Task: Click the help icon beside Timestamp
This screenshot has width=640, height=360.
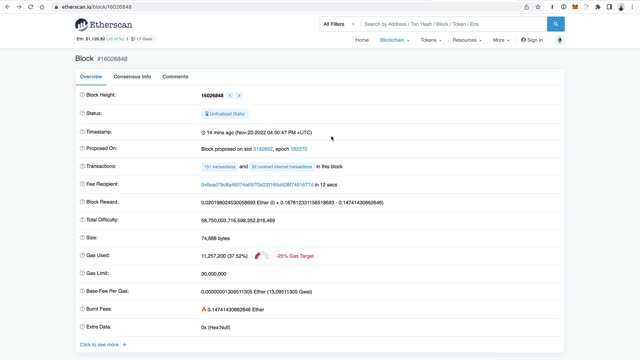Action: click(82, 132)
